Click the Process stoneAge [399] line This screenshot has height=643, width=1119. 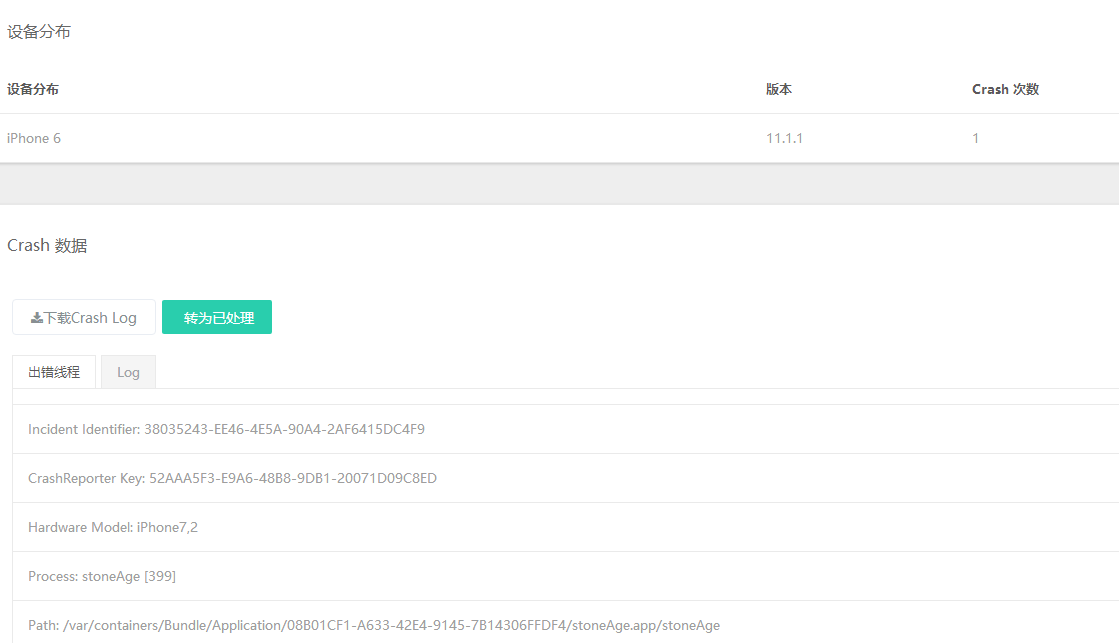pyautogui.click(x=102, y=576)
